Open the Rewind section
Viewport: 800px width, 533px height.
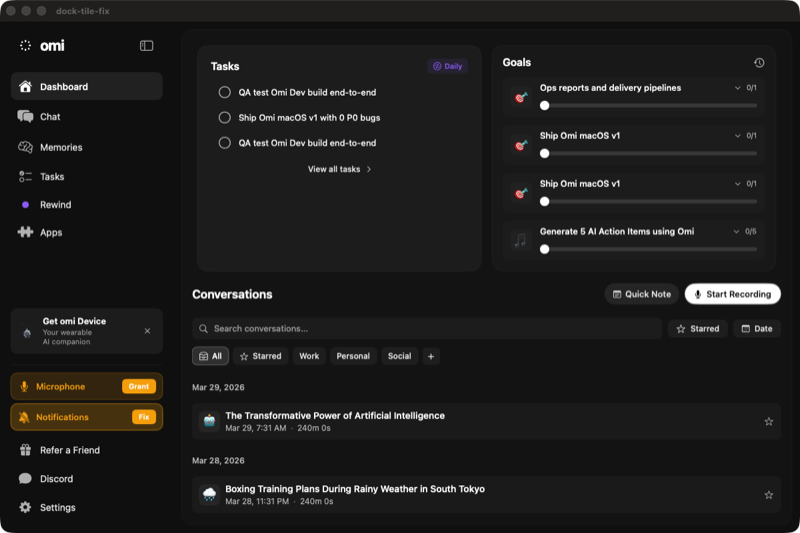pyautogui.click(x=87, y=205)
